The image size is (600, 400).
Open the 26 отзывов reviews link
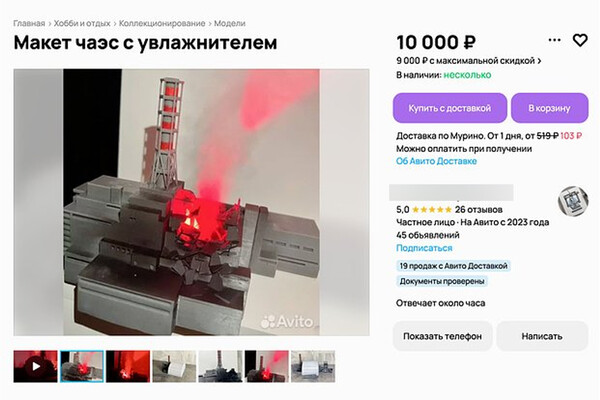pos(478,210)
